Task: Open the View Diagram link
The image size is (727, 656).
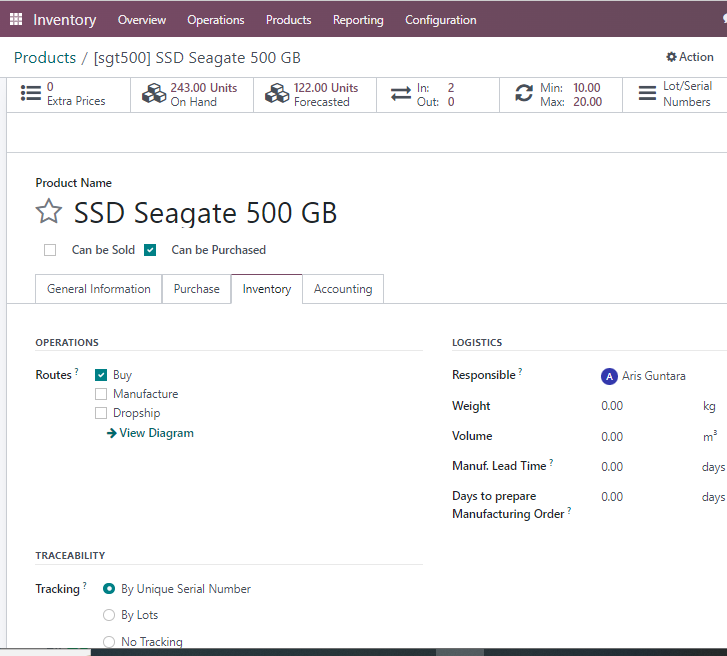Action: [156, 433]
